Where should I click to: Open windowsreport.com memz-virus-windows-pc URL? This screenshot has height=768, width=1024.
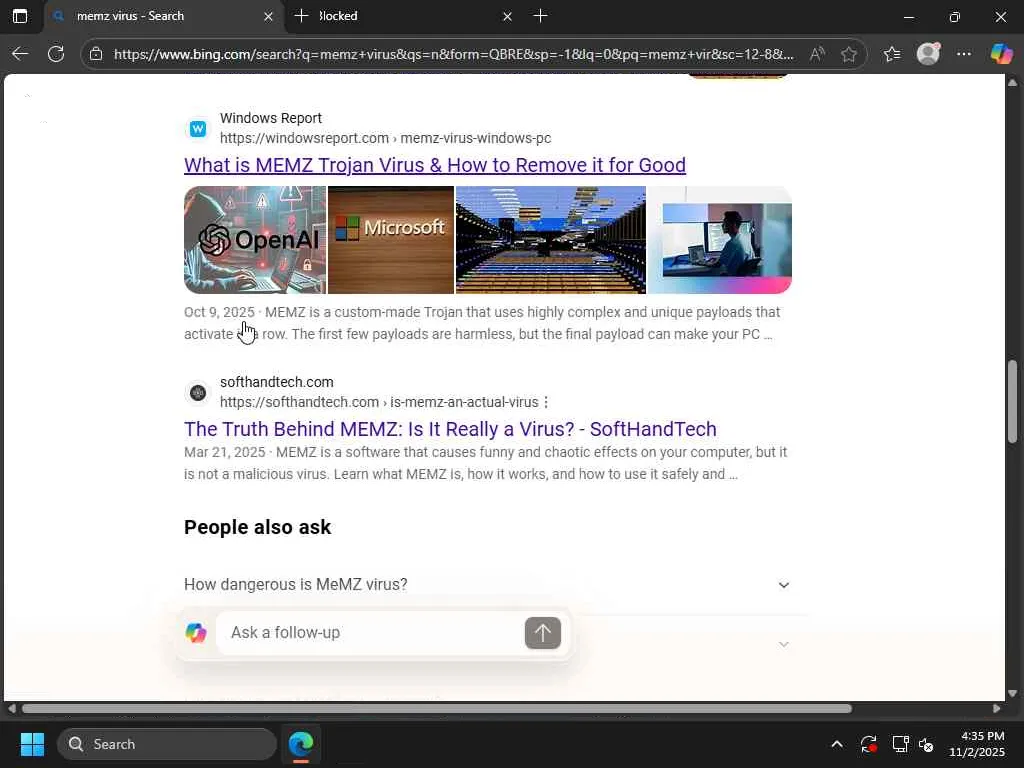click(385, 138)
